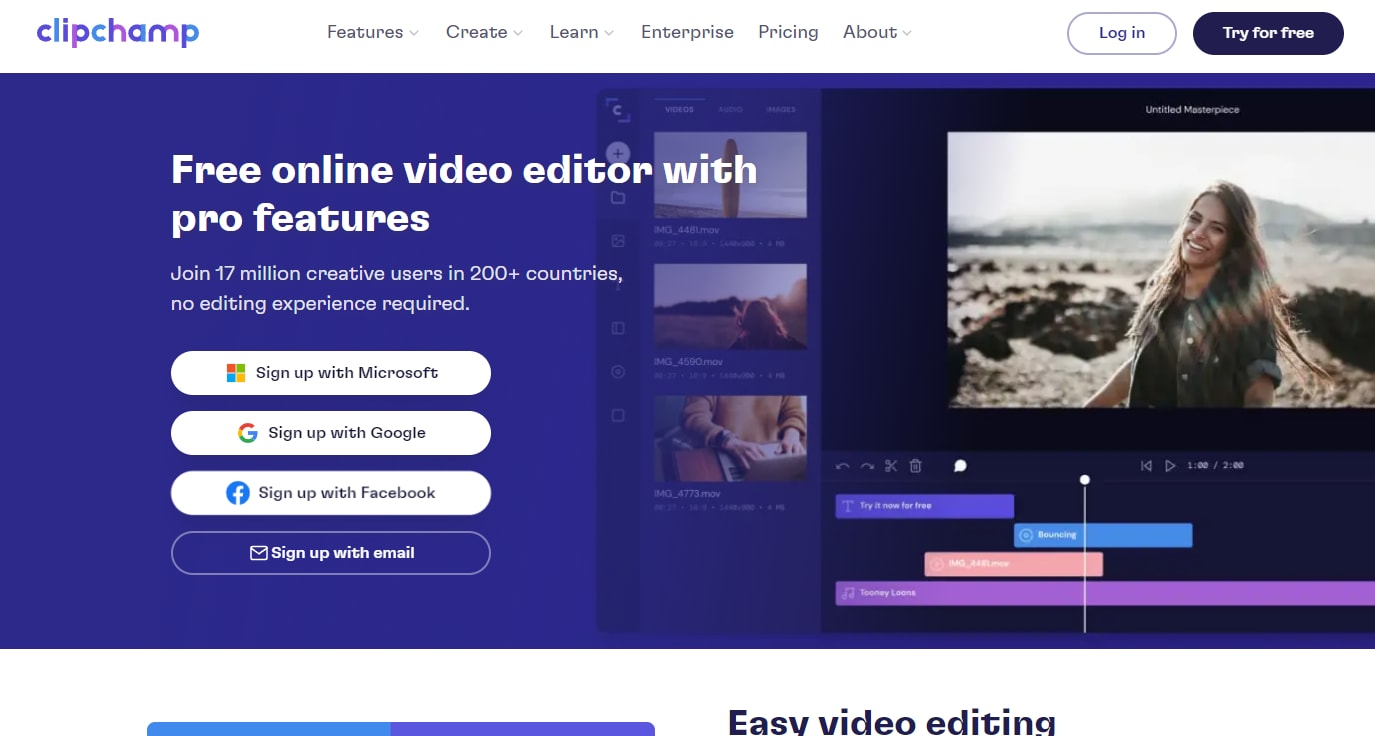The image size is (1375, 736).
Task: Click the Log in button
Action: (1122, 33)
